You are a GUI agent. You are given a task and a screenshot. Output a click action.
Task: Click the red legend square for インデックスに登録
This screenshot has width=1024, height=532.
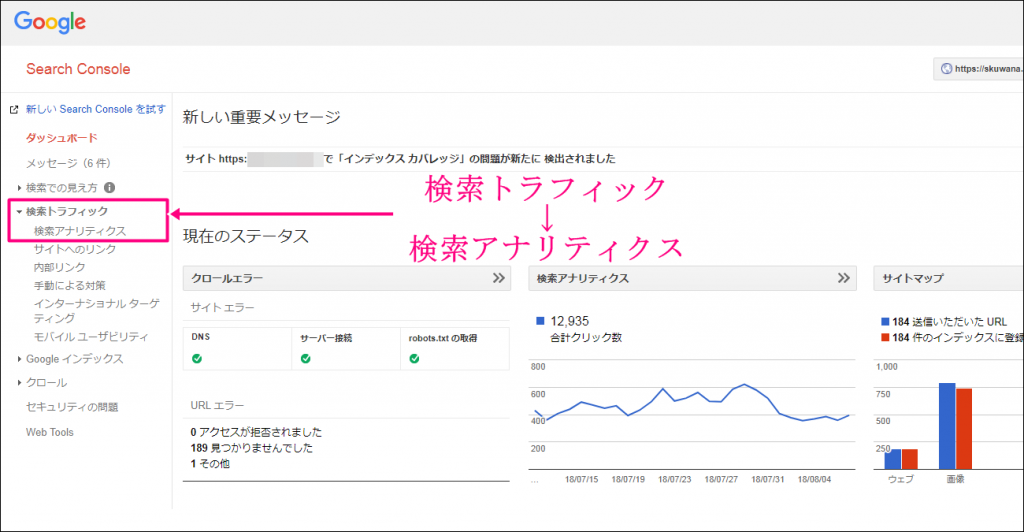[x=885, y=337]
